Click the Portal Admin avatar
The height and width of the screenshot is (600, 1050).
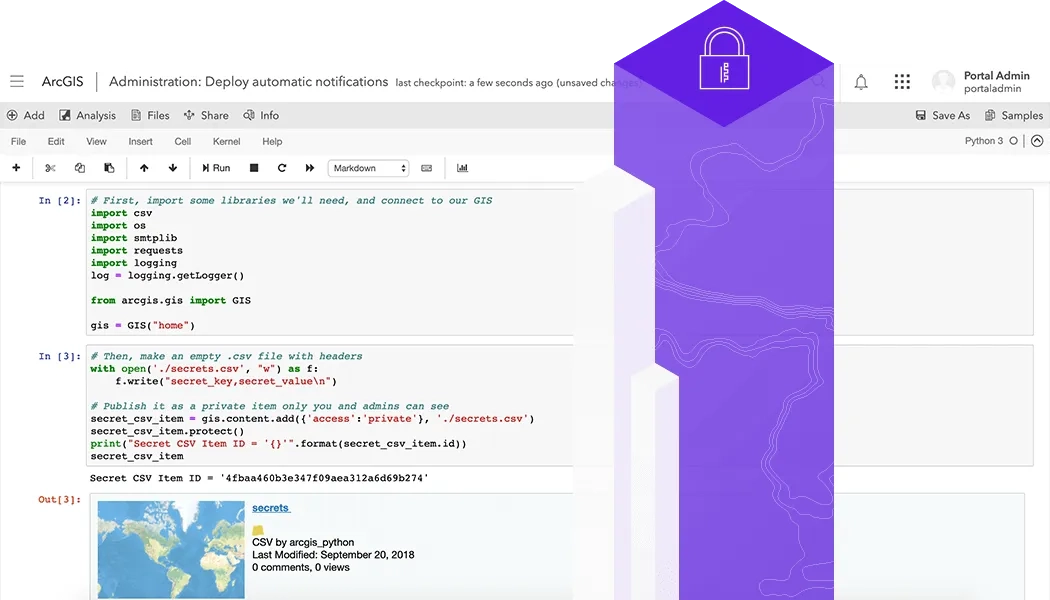pos(944,82)
